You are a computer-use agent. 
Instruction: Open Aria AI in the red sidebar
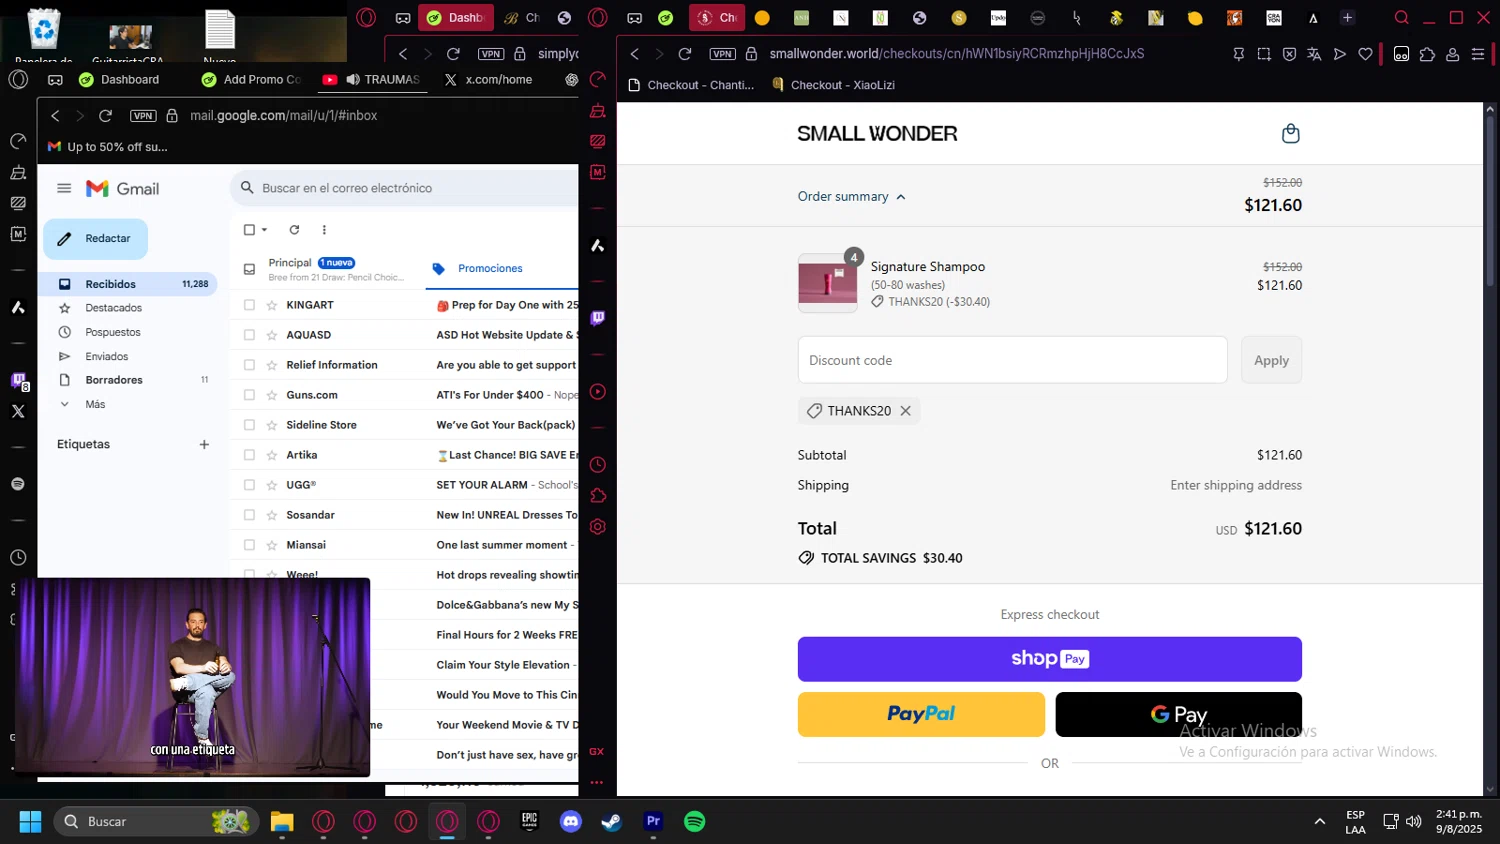[x=598, y=245]
